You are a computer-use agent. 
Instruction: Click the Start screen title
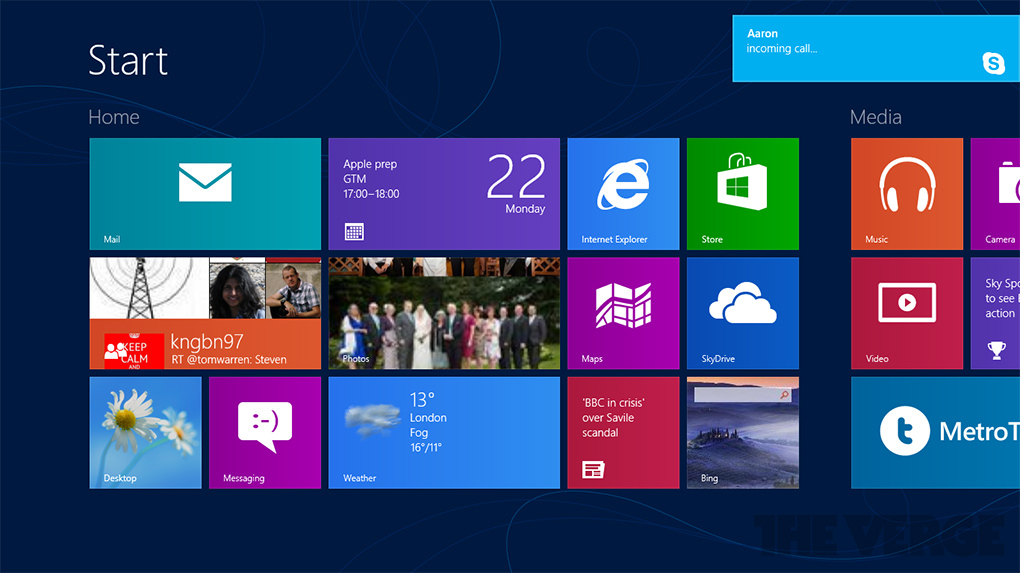click(x=128, y=60)
